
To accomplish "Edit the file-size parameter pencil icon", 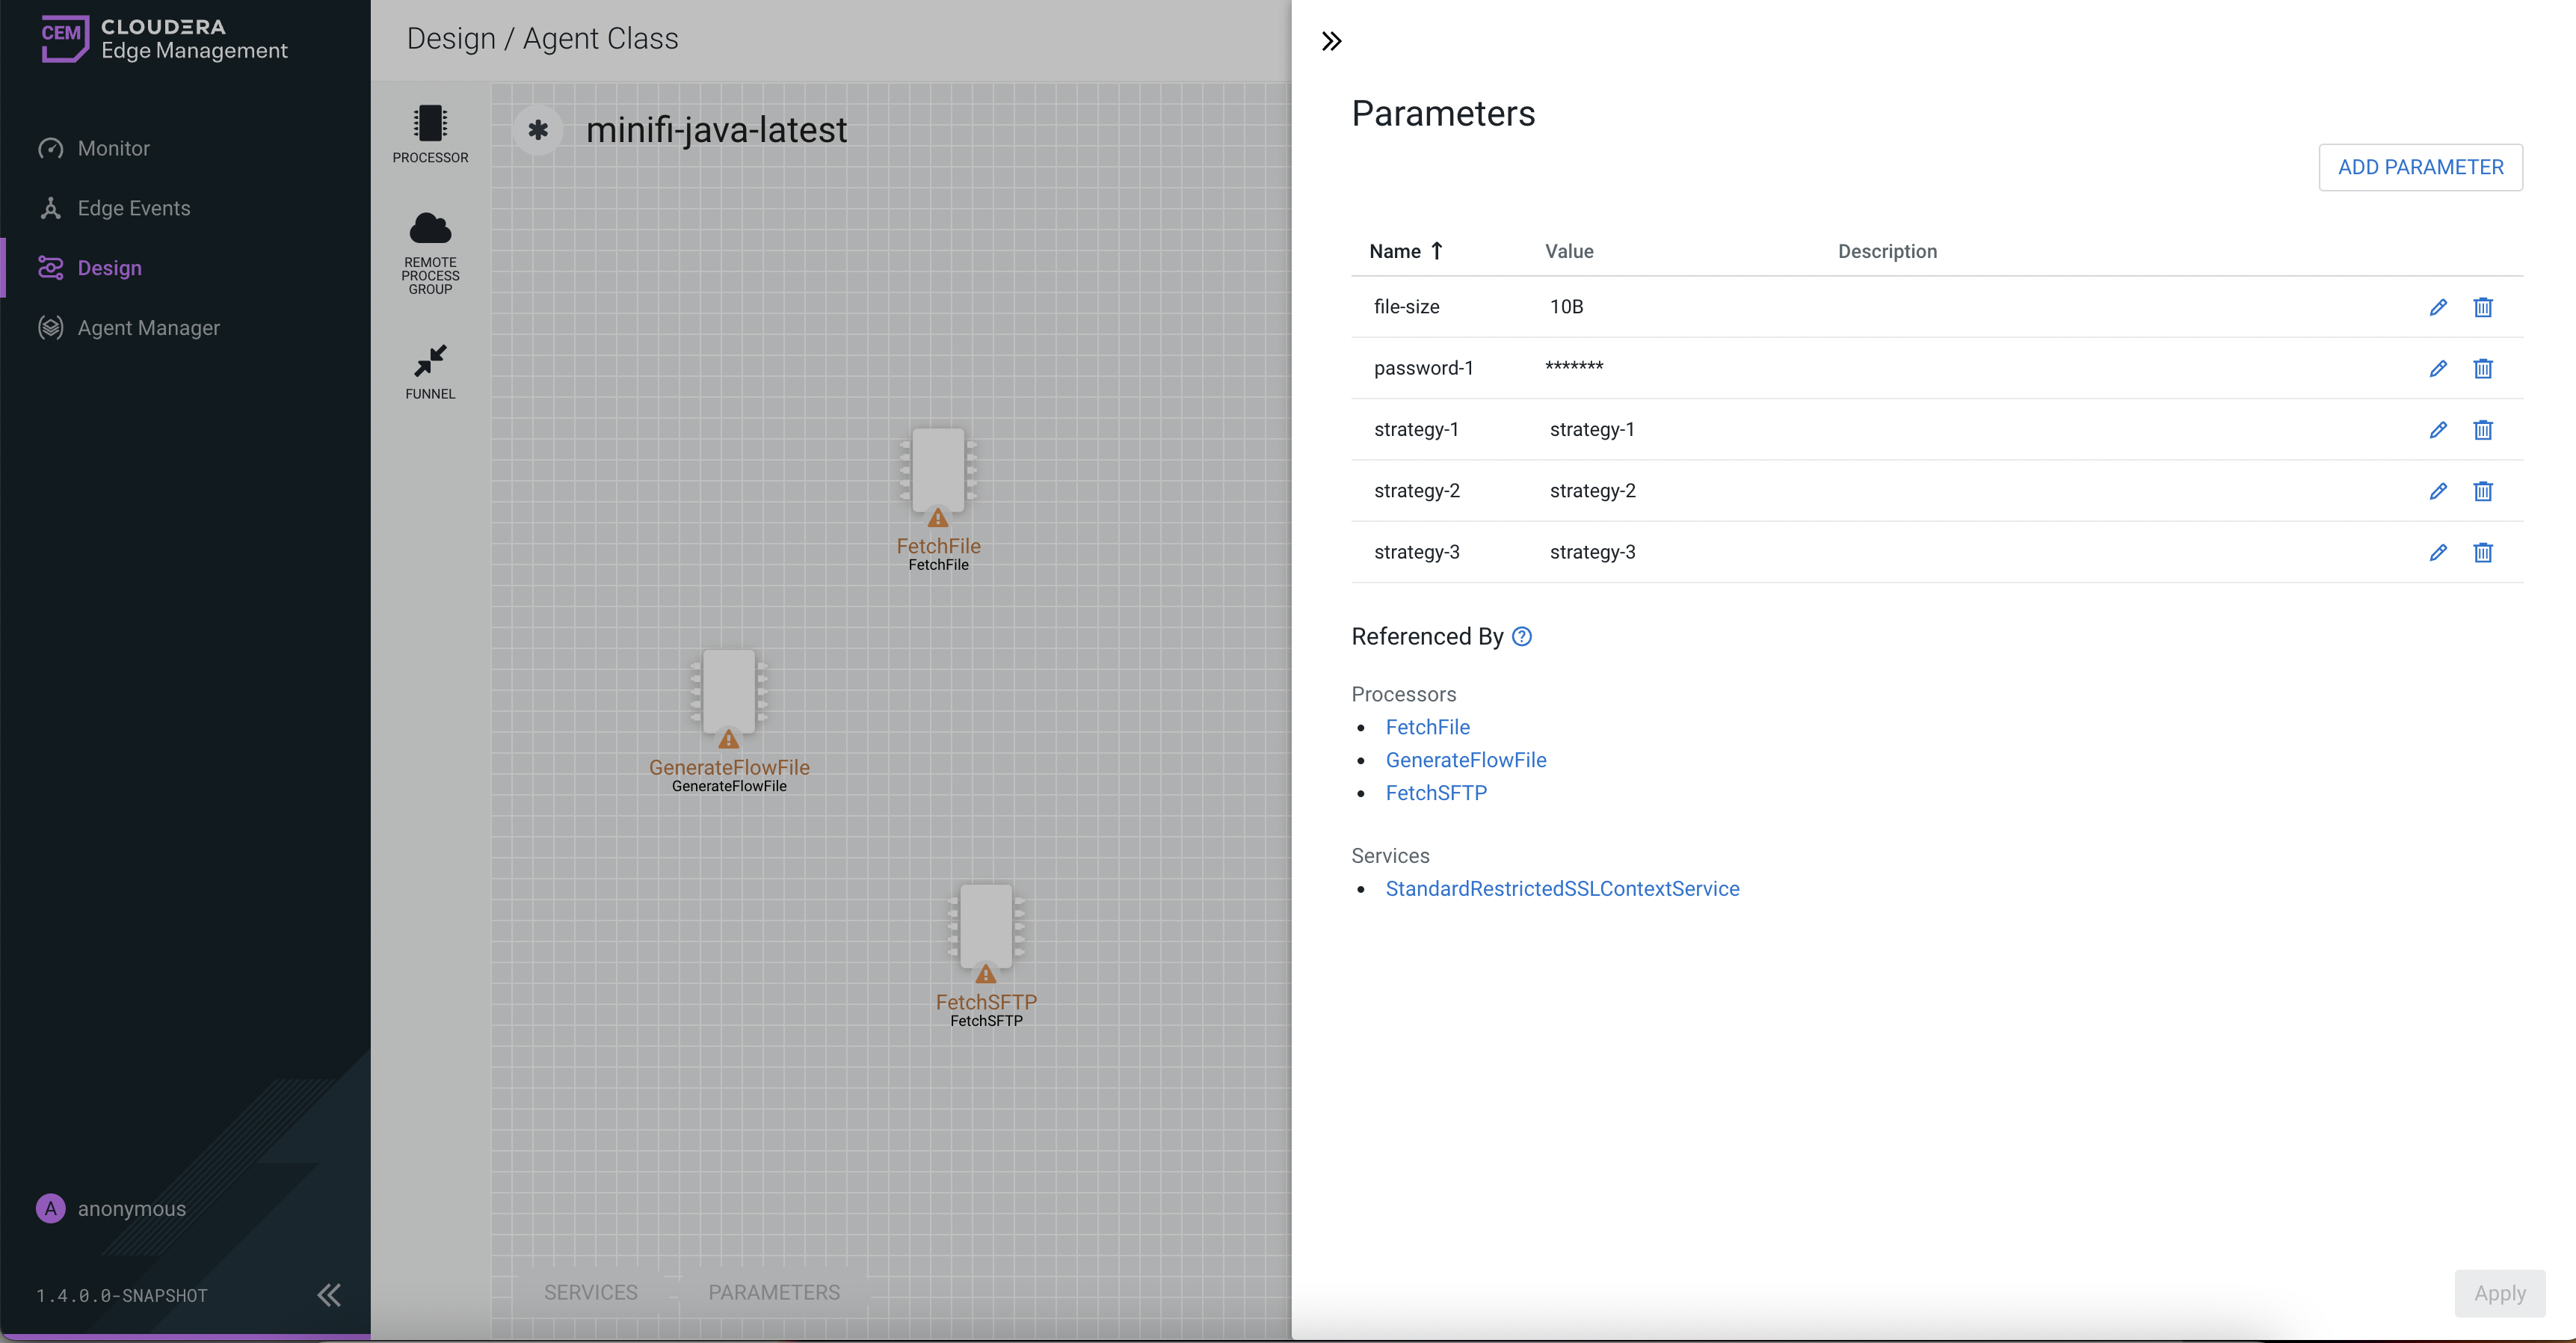I will 2437,307.
